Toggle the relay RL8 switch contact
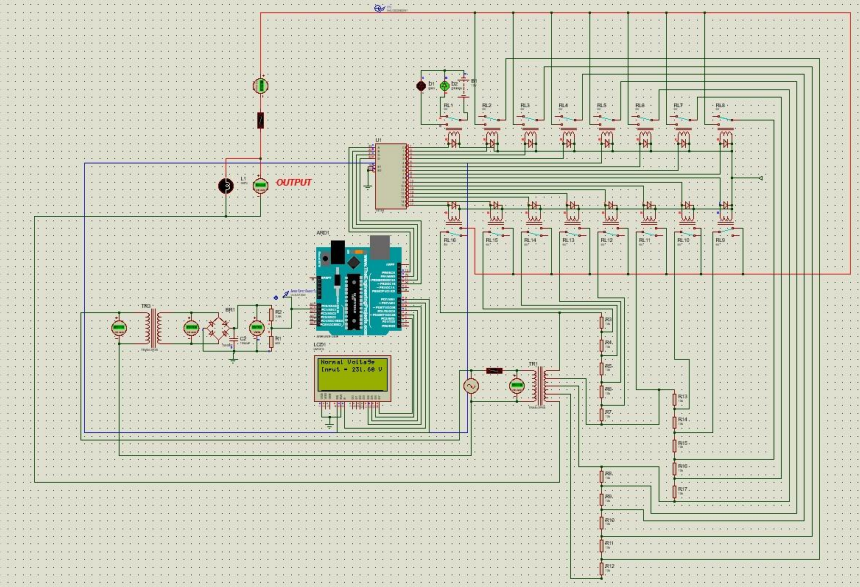 (724, 120)
